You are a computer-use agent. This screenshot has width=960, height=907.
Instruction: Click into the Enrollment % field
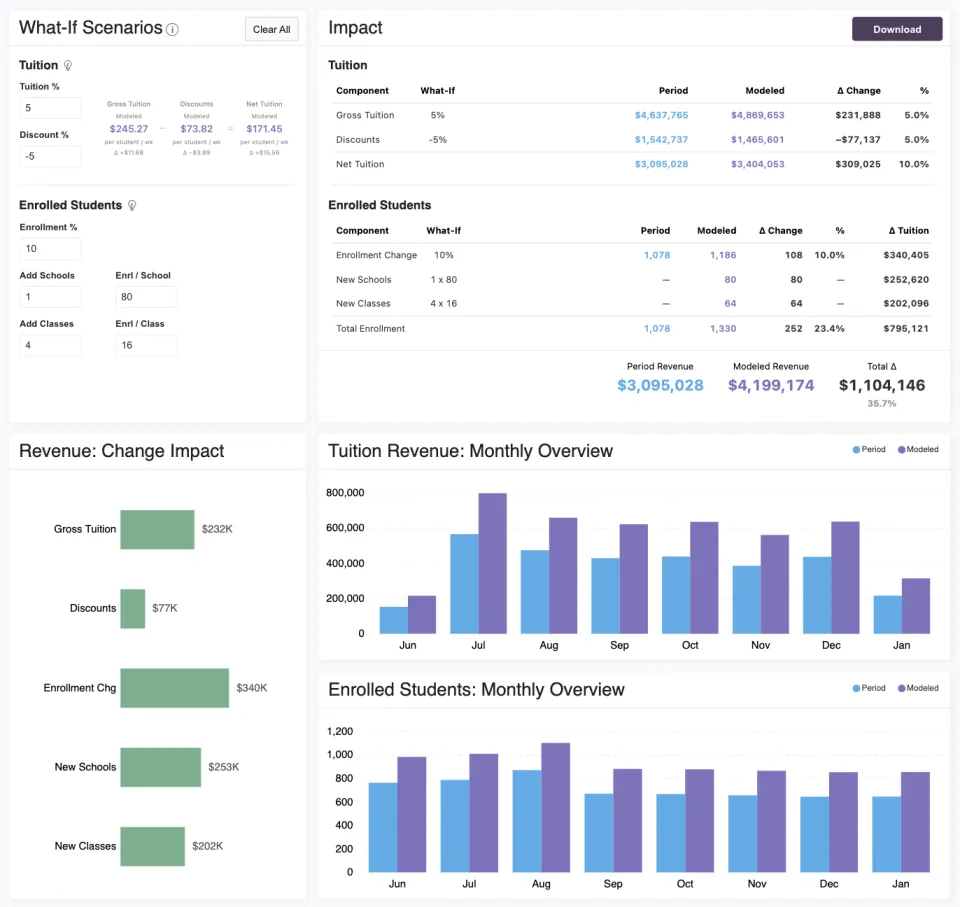(x=50, y=249)
